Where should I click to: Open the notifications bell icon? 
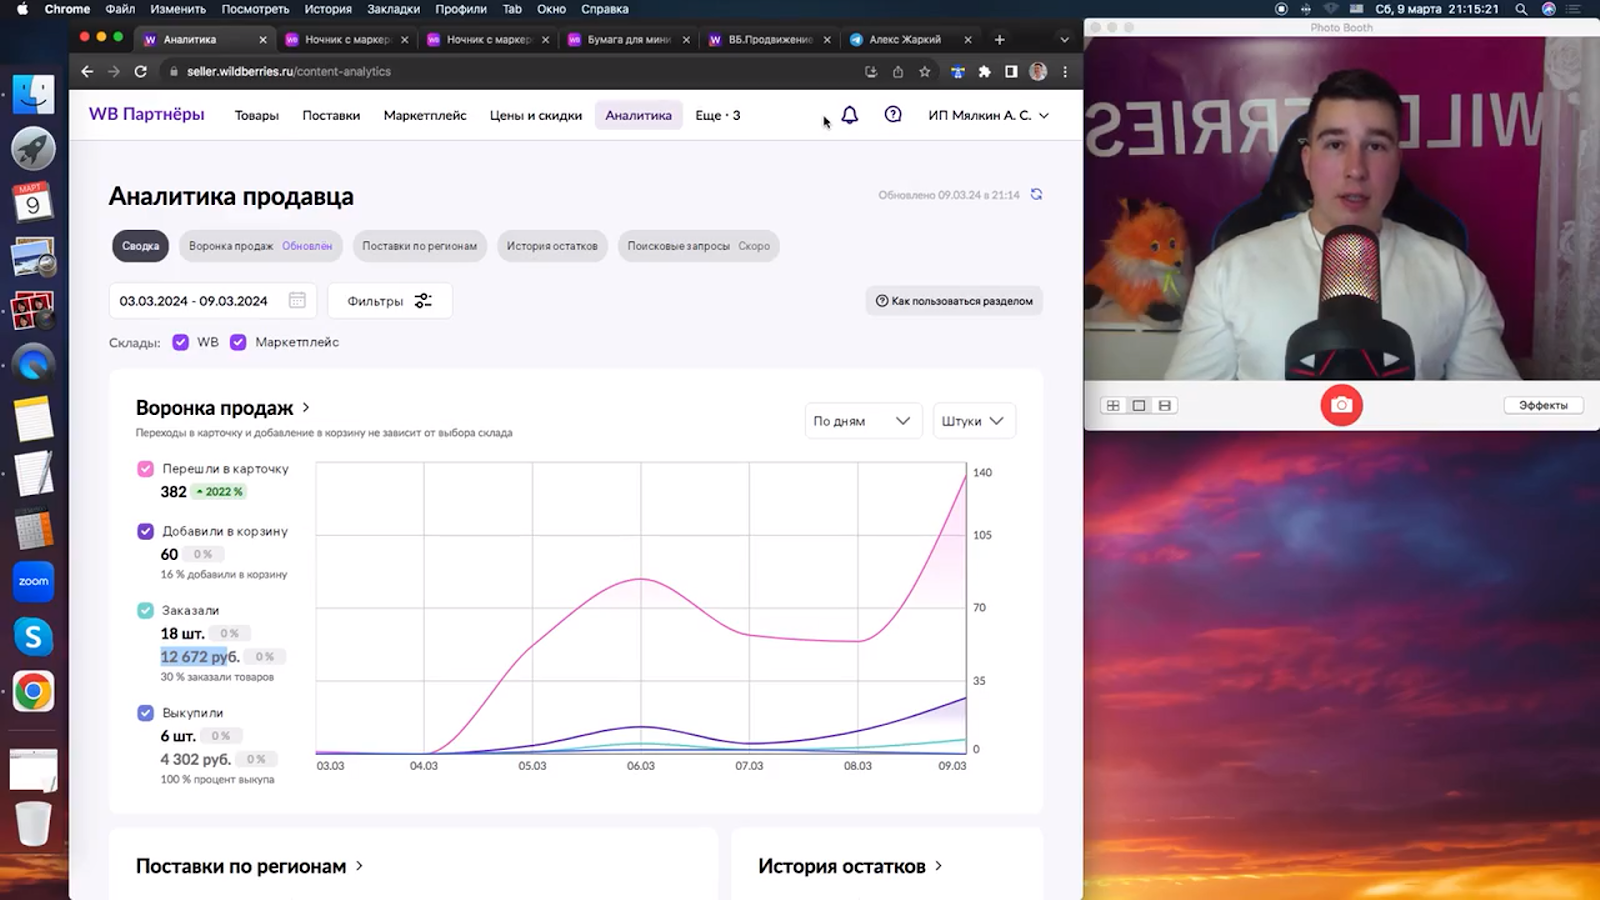[x=849, y=115]
